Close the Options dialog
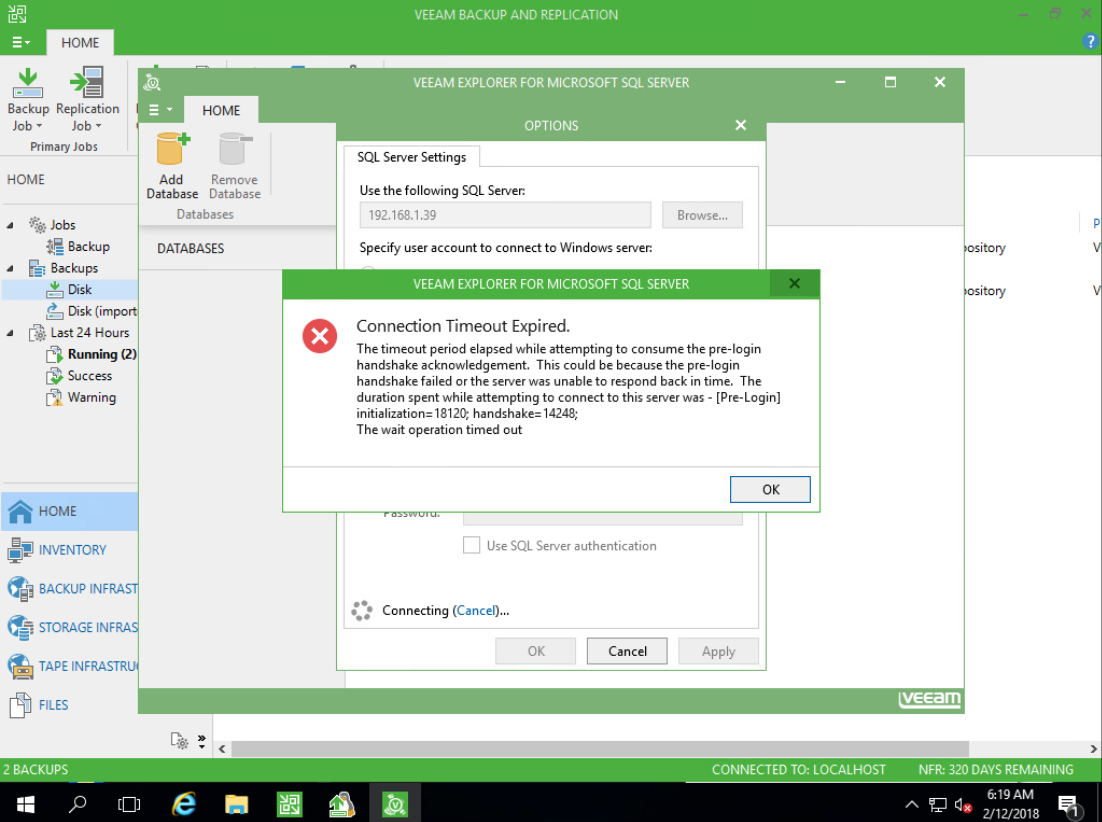1102x822 pixels. 740,125
